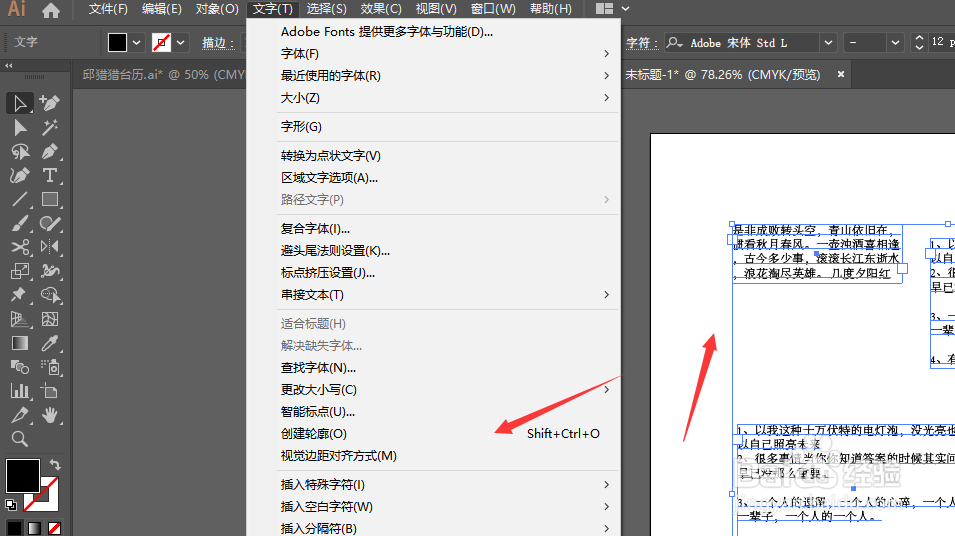Click the 字符 character panel link
The height and width of the screenshot is (536, 955).
click(x=642, y=43)
